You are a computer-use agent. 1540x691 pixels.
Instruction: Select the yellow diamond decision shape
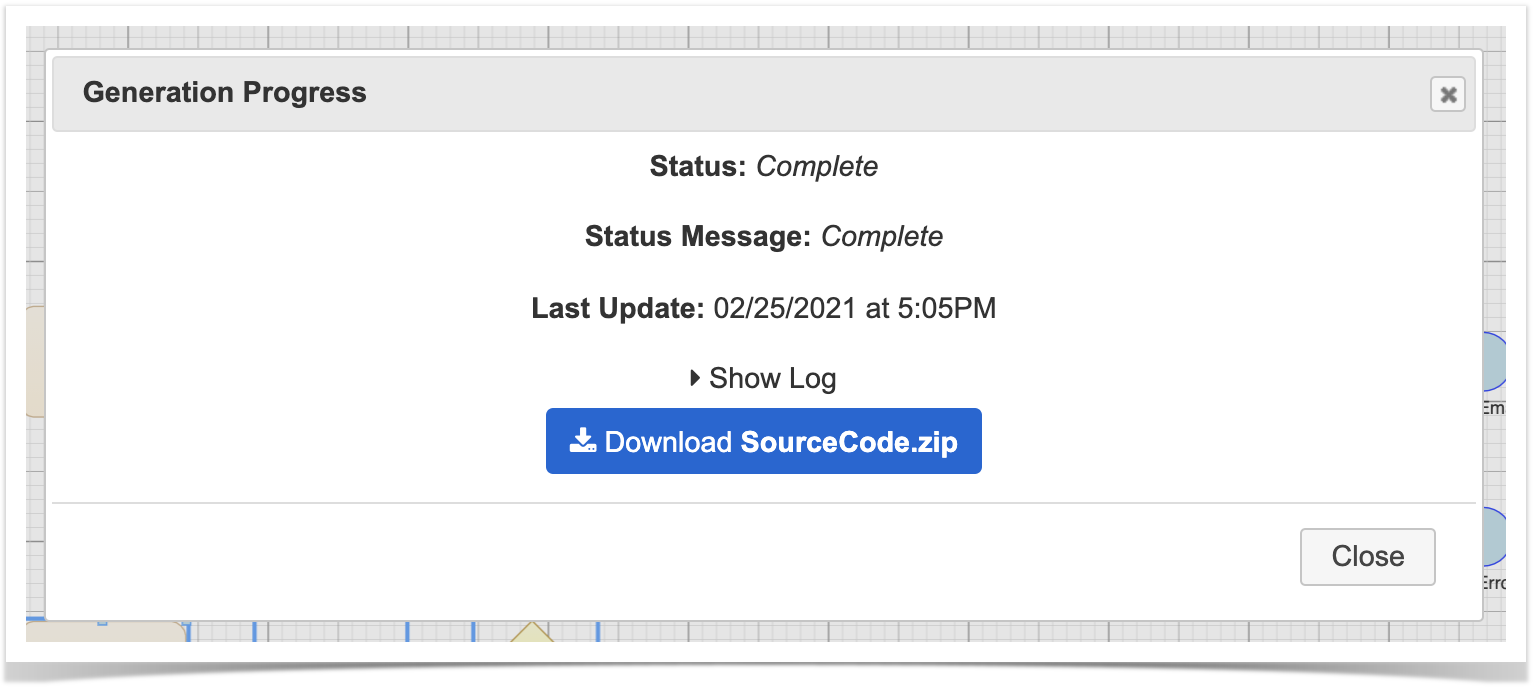pyautogui.click(x=532, y=632)
